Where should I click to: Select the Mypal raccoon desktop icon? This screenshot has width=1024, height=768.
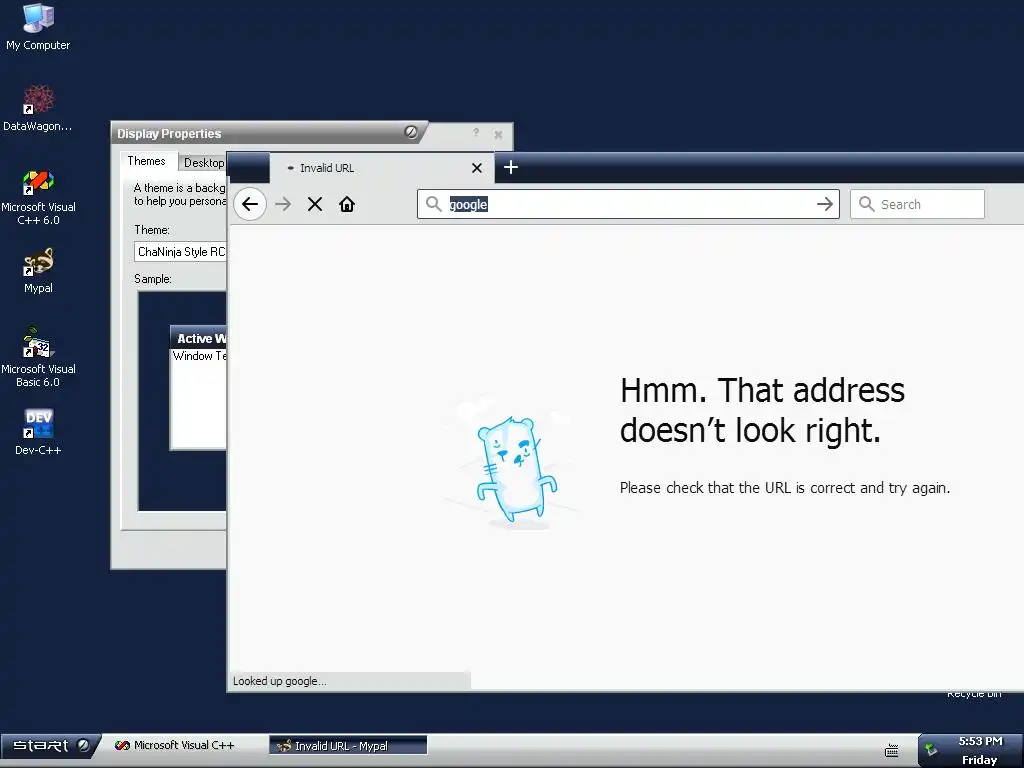[38, 270]
